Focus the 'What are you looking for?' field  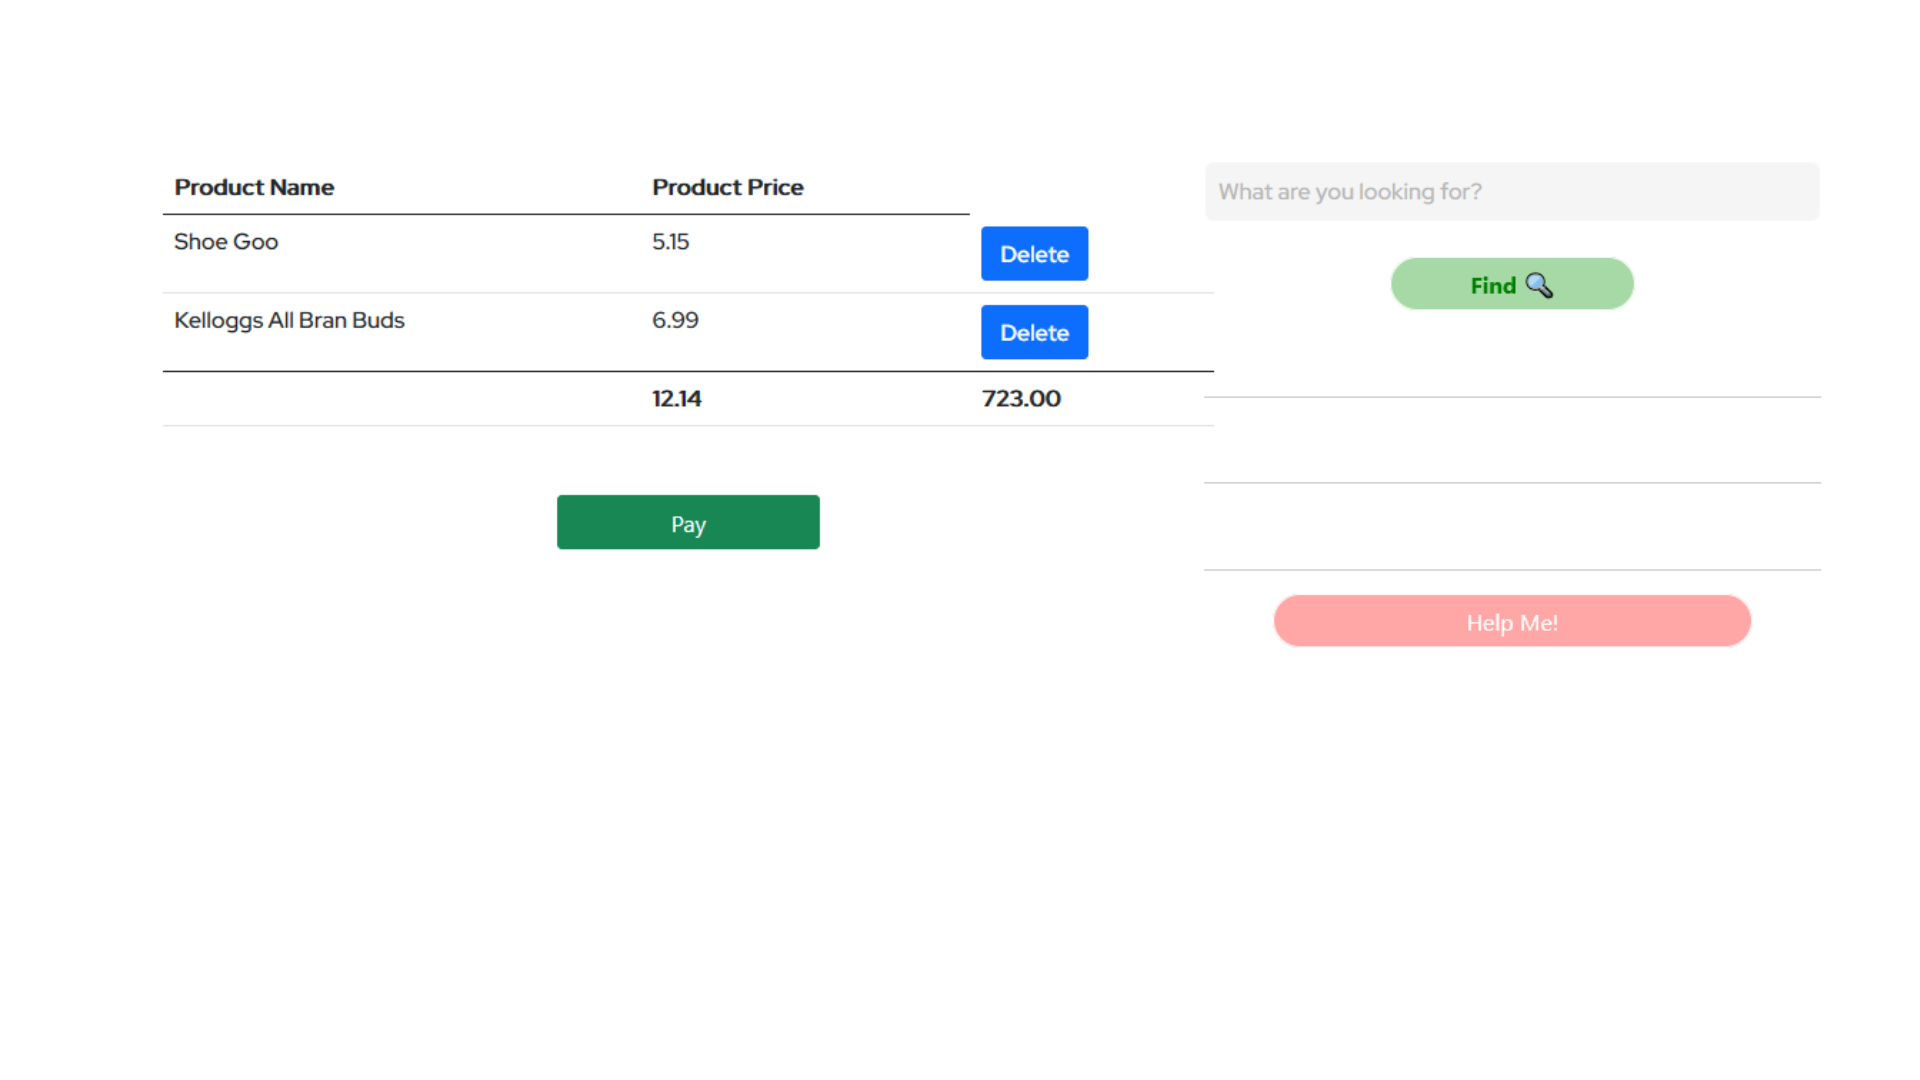pos(1511,192)
